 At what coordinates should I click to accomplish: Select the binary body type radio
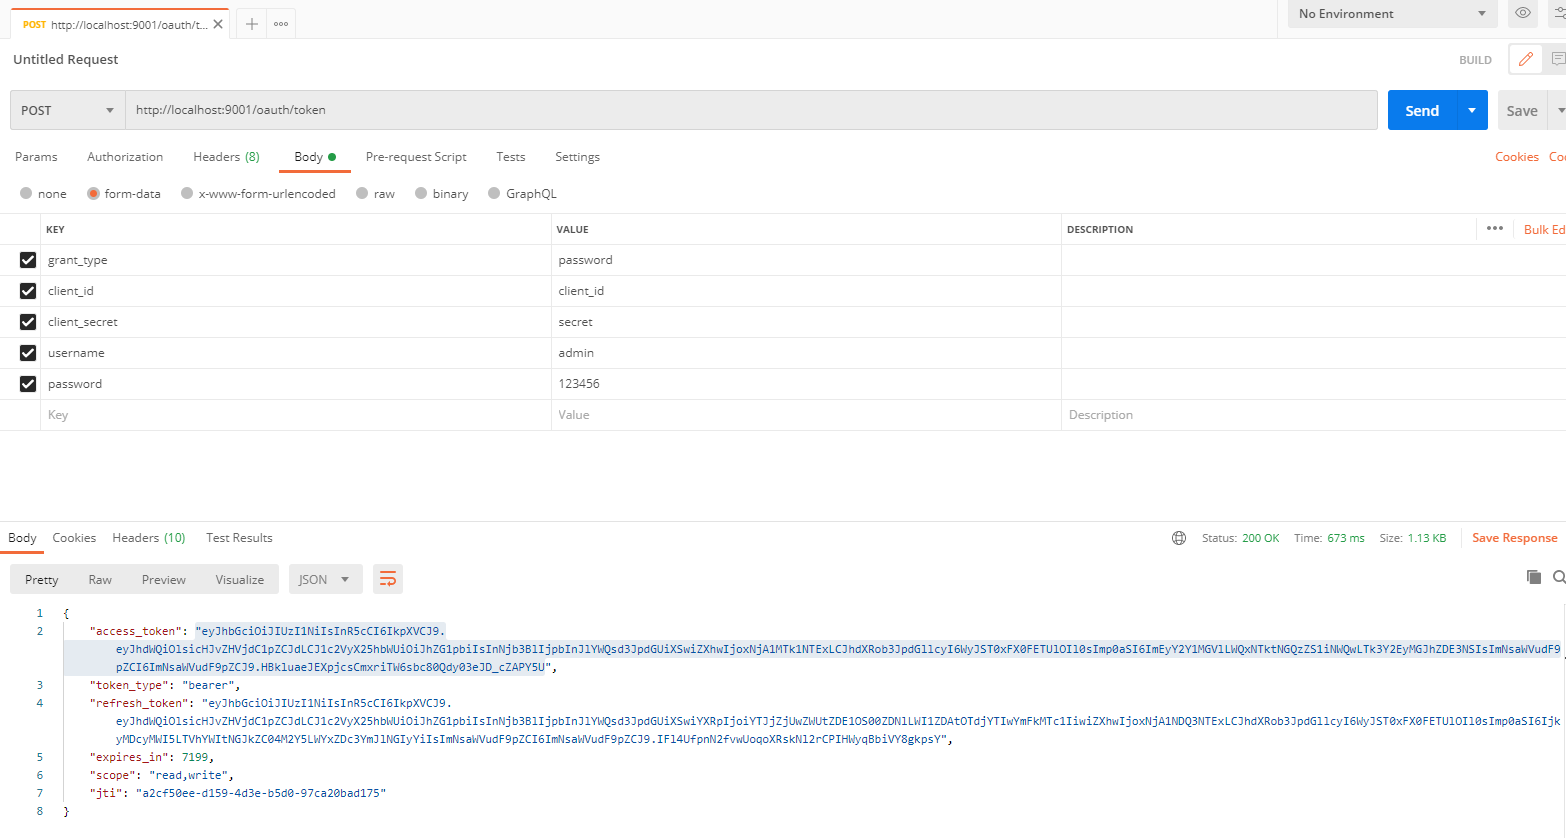[421, 194]
